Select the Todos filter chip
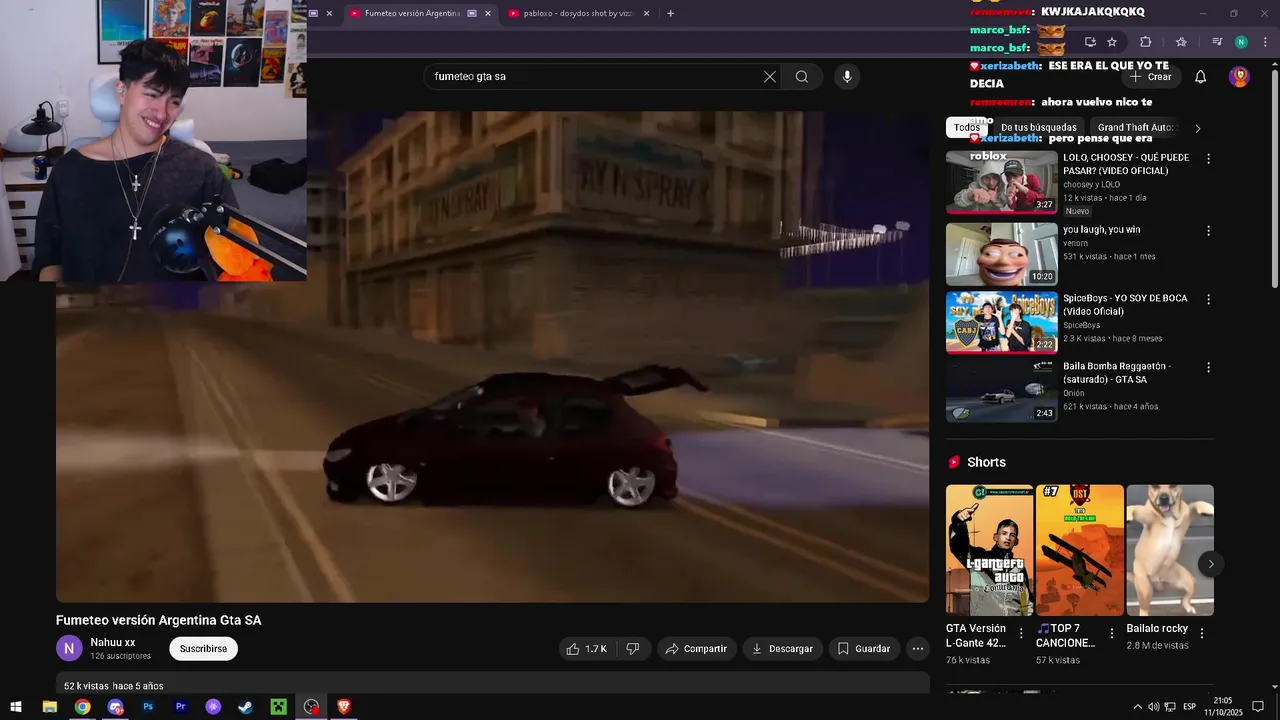Viewport: 1280px width, 720px height. pos(967,127)
